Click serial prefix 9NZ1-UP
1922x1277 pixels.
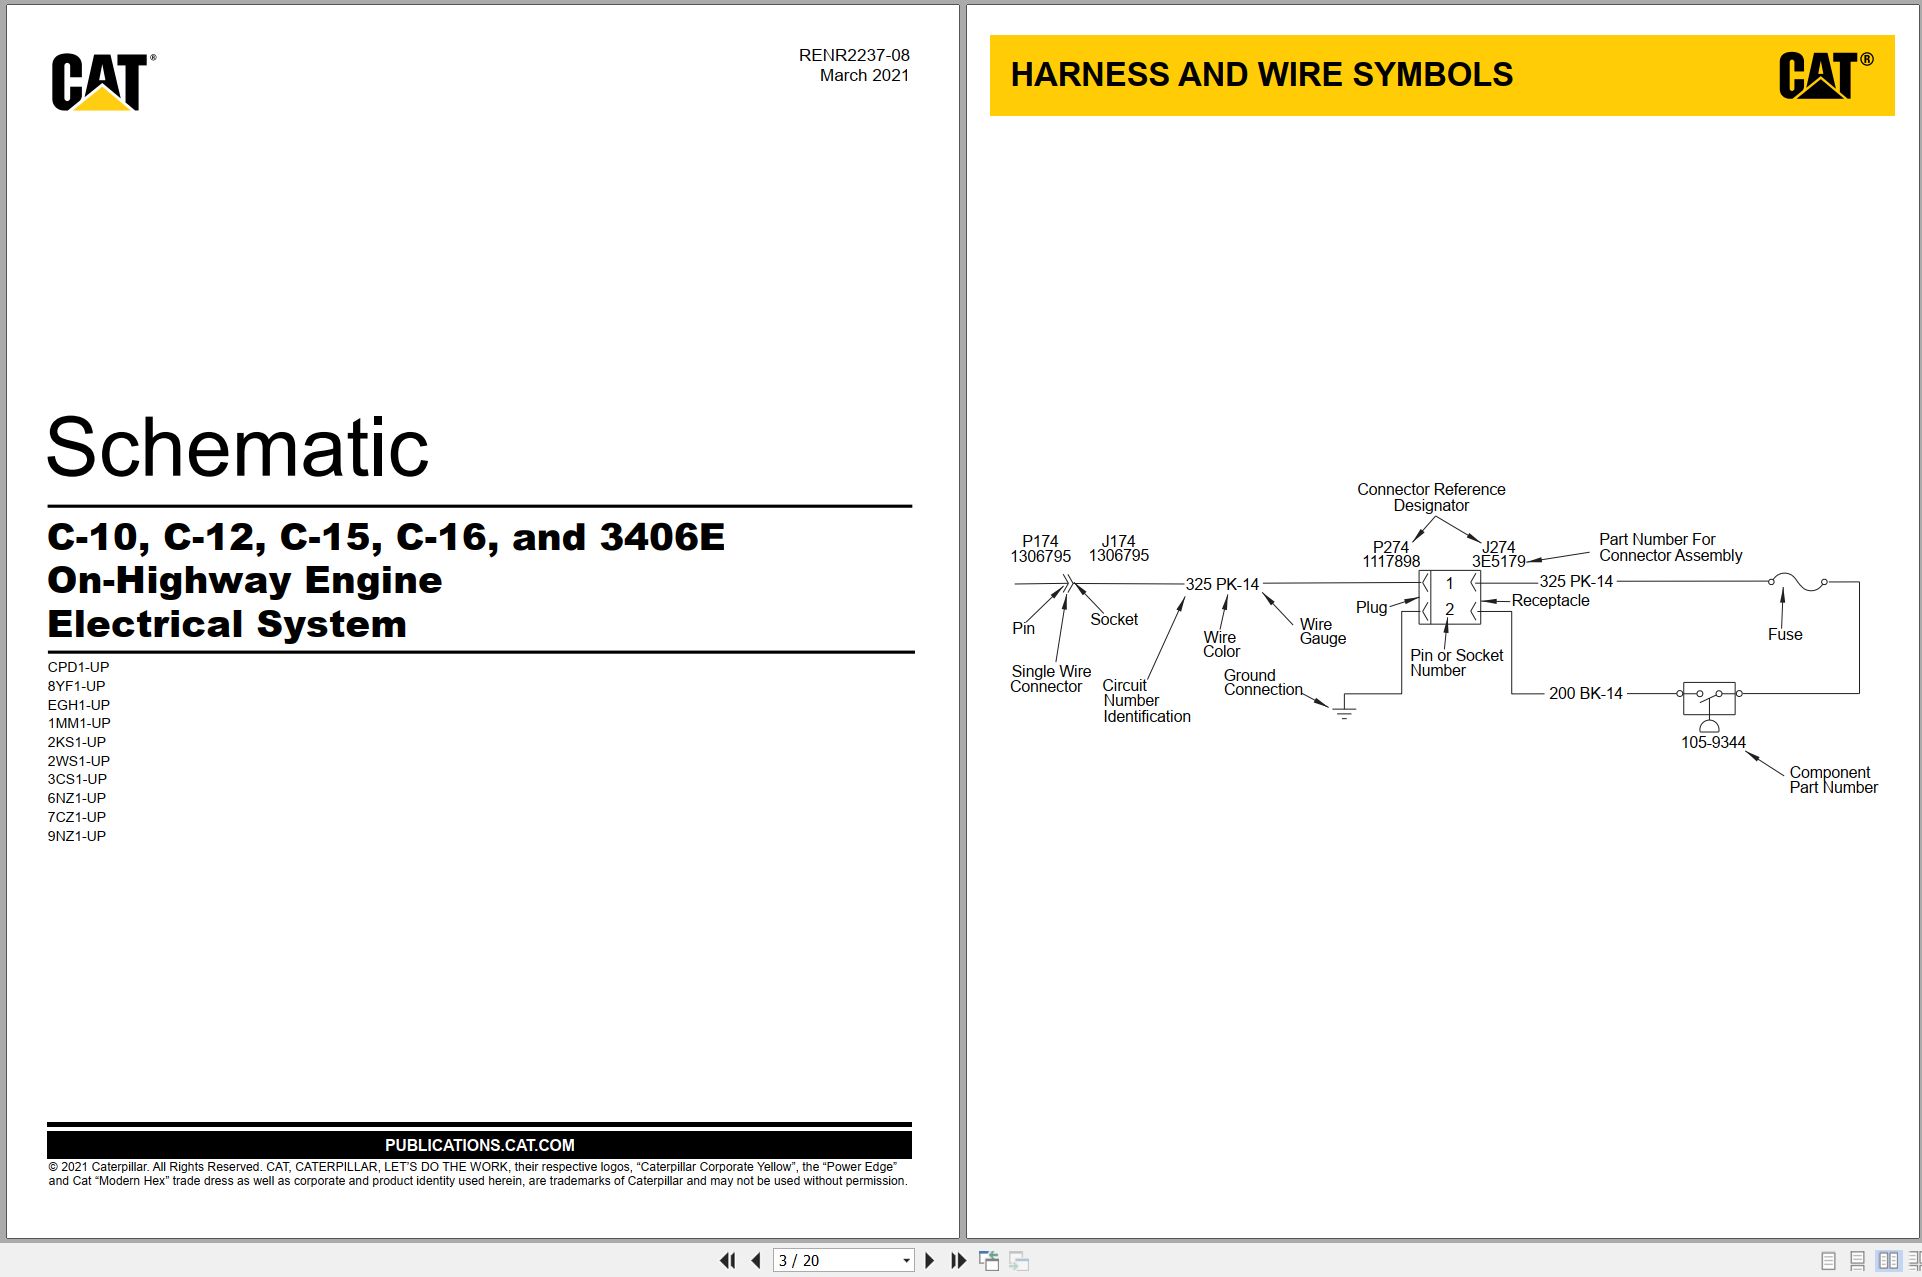[76, 836]
